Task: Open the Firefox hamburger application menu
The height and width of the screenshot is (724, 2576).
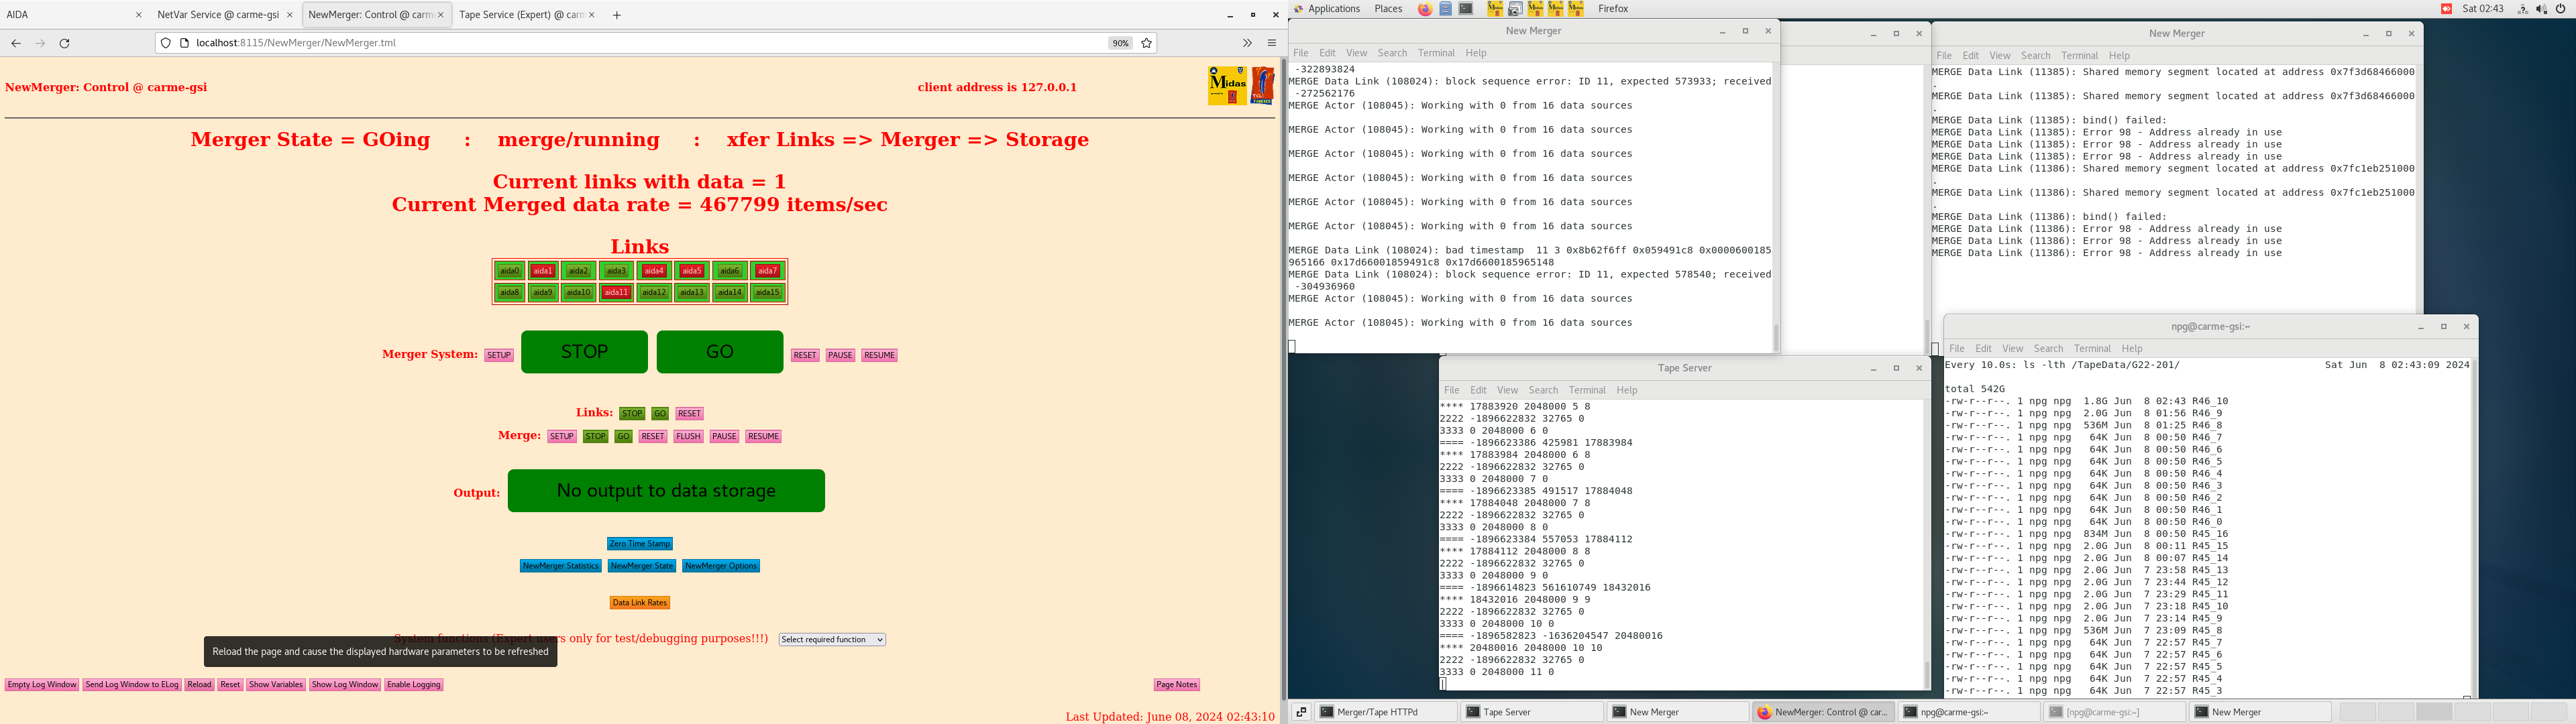Action: tap(1272, 43)
